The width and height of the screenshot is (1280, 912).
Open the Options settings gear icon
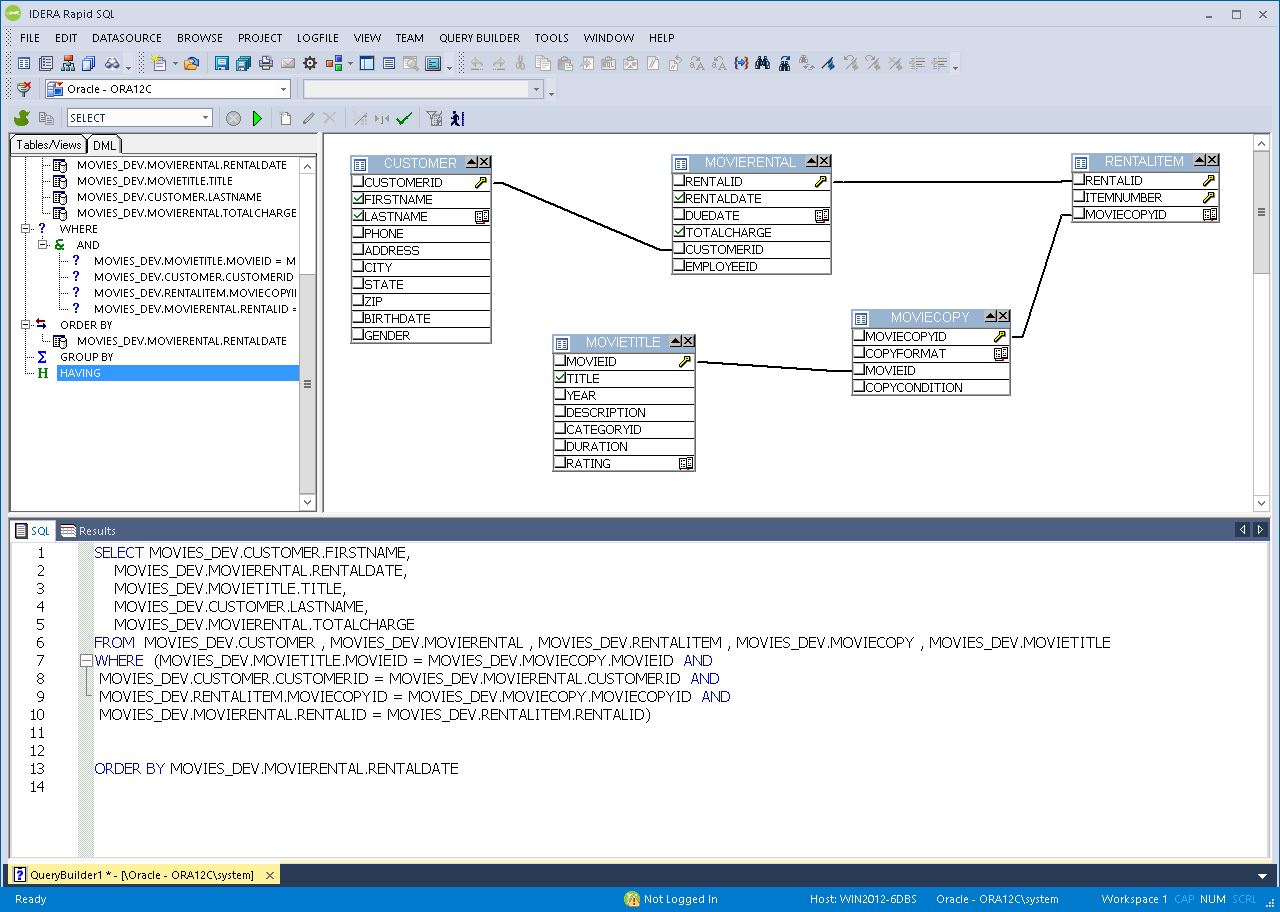pyautogui.click(x=309, y=62)
